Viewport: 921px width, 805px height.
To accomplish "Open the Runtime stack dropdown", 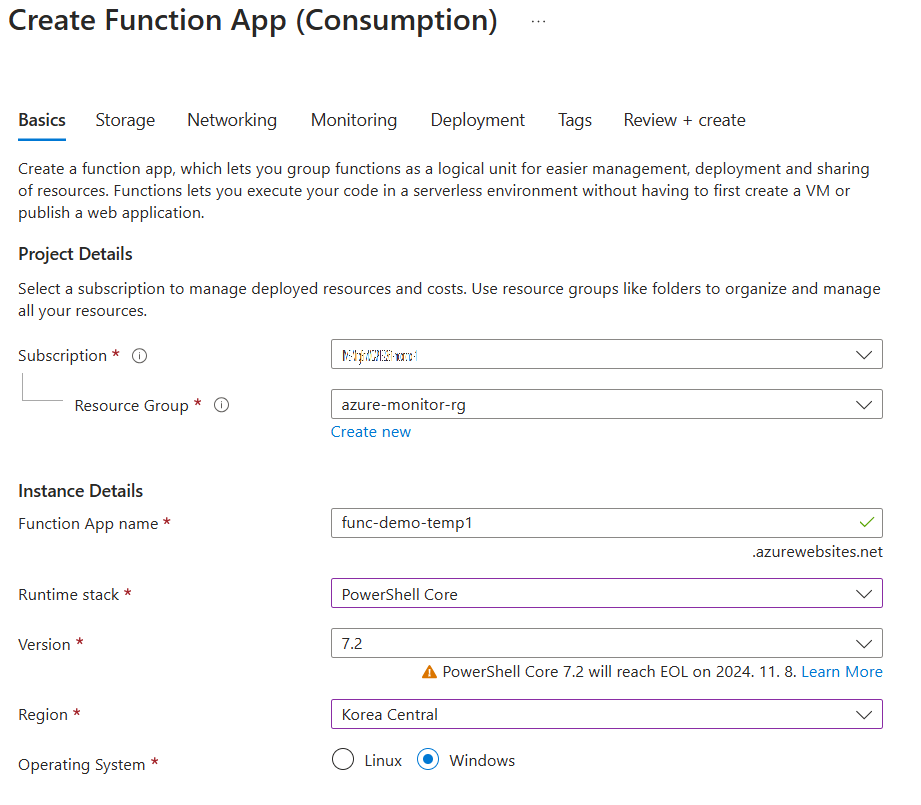I will [x=606, y=593].
